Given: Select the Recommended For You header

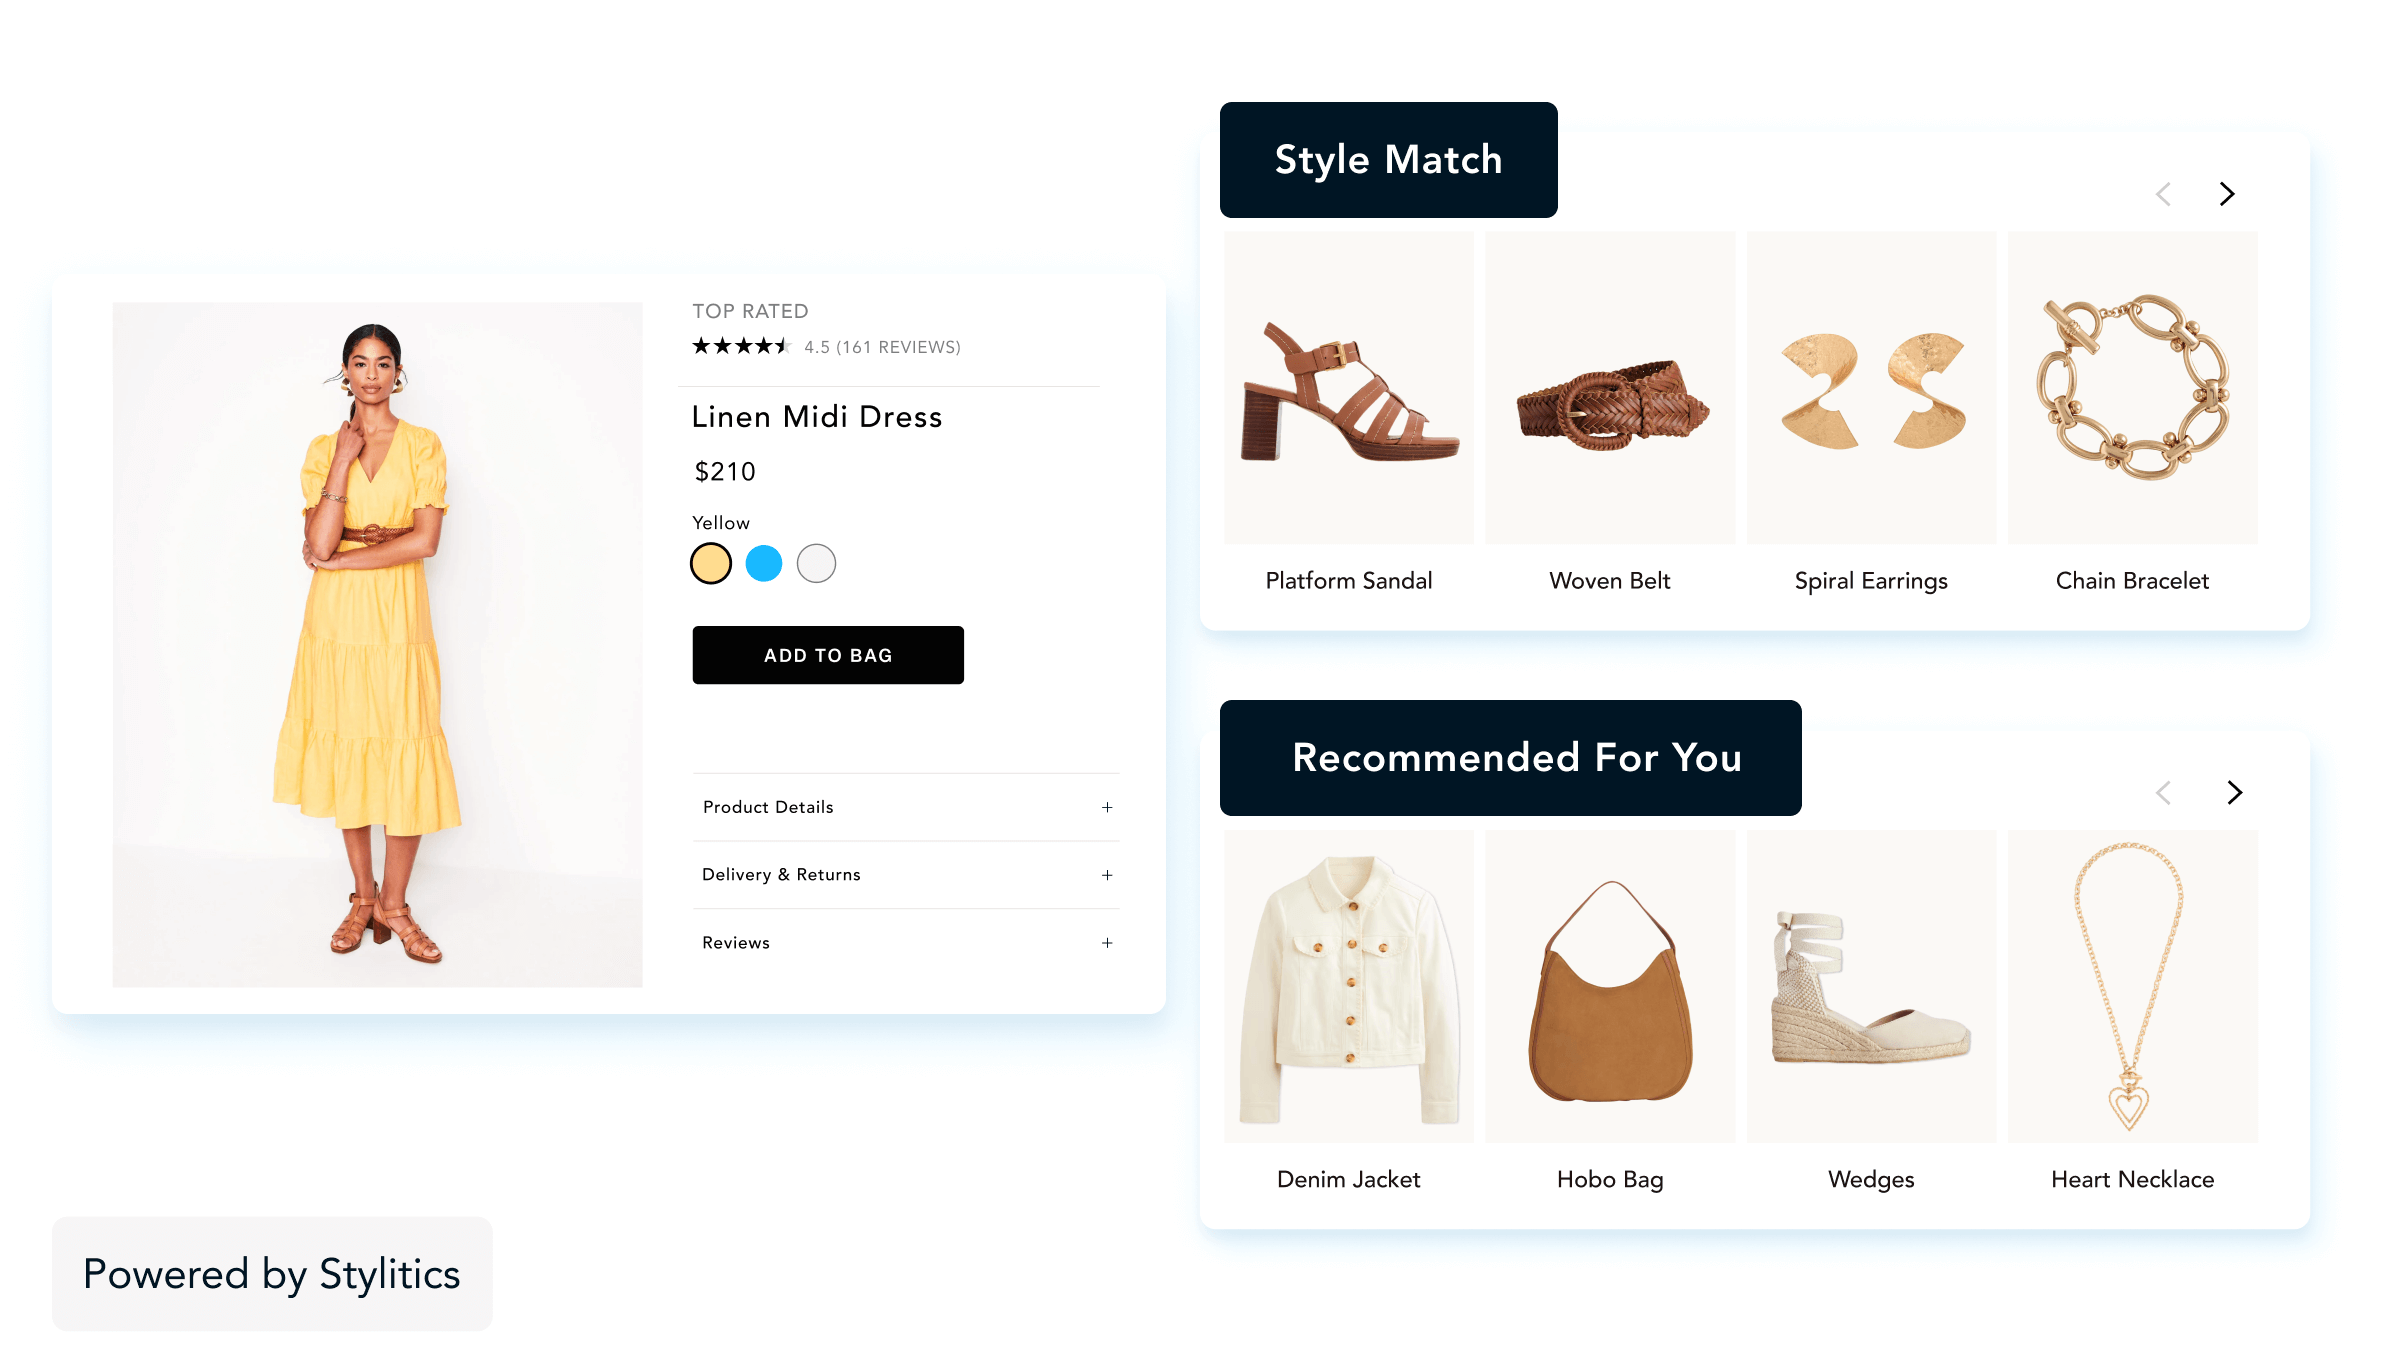Looking at the screenshot, I should [x=1511, y=758].
